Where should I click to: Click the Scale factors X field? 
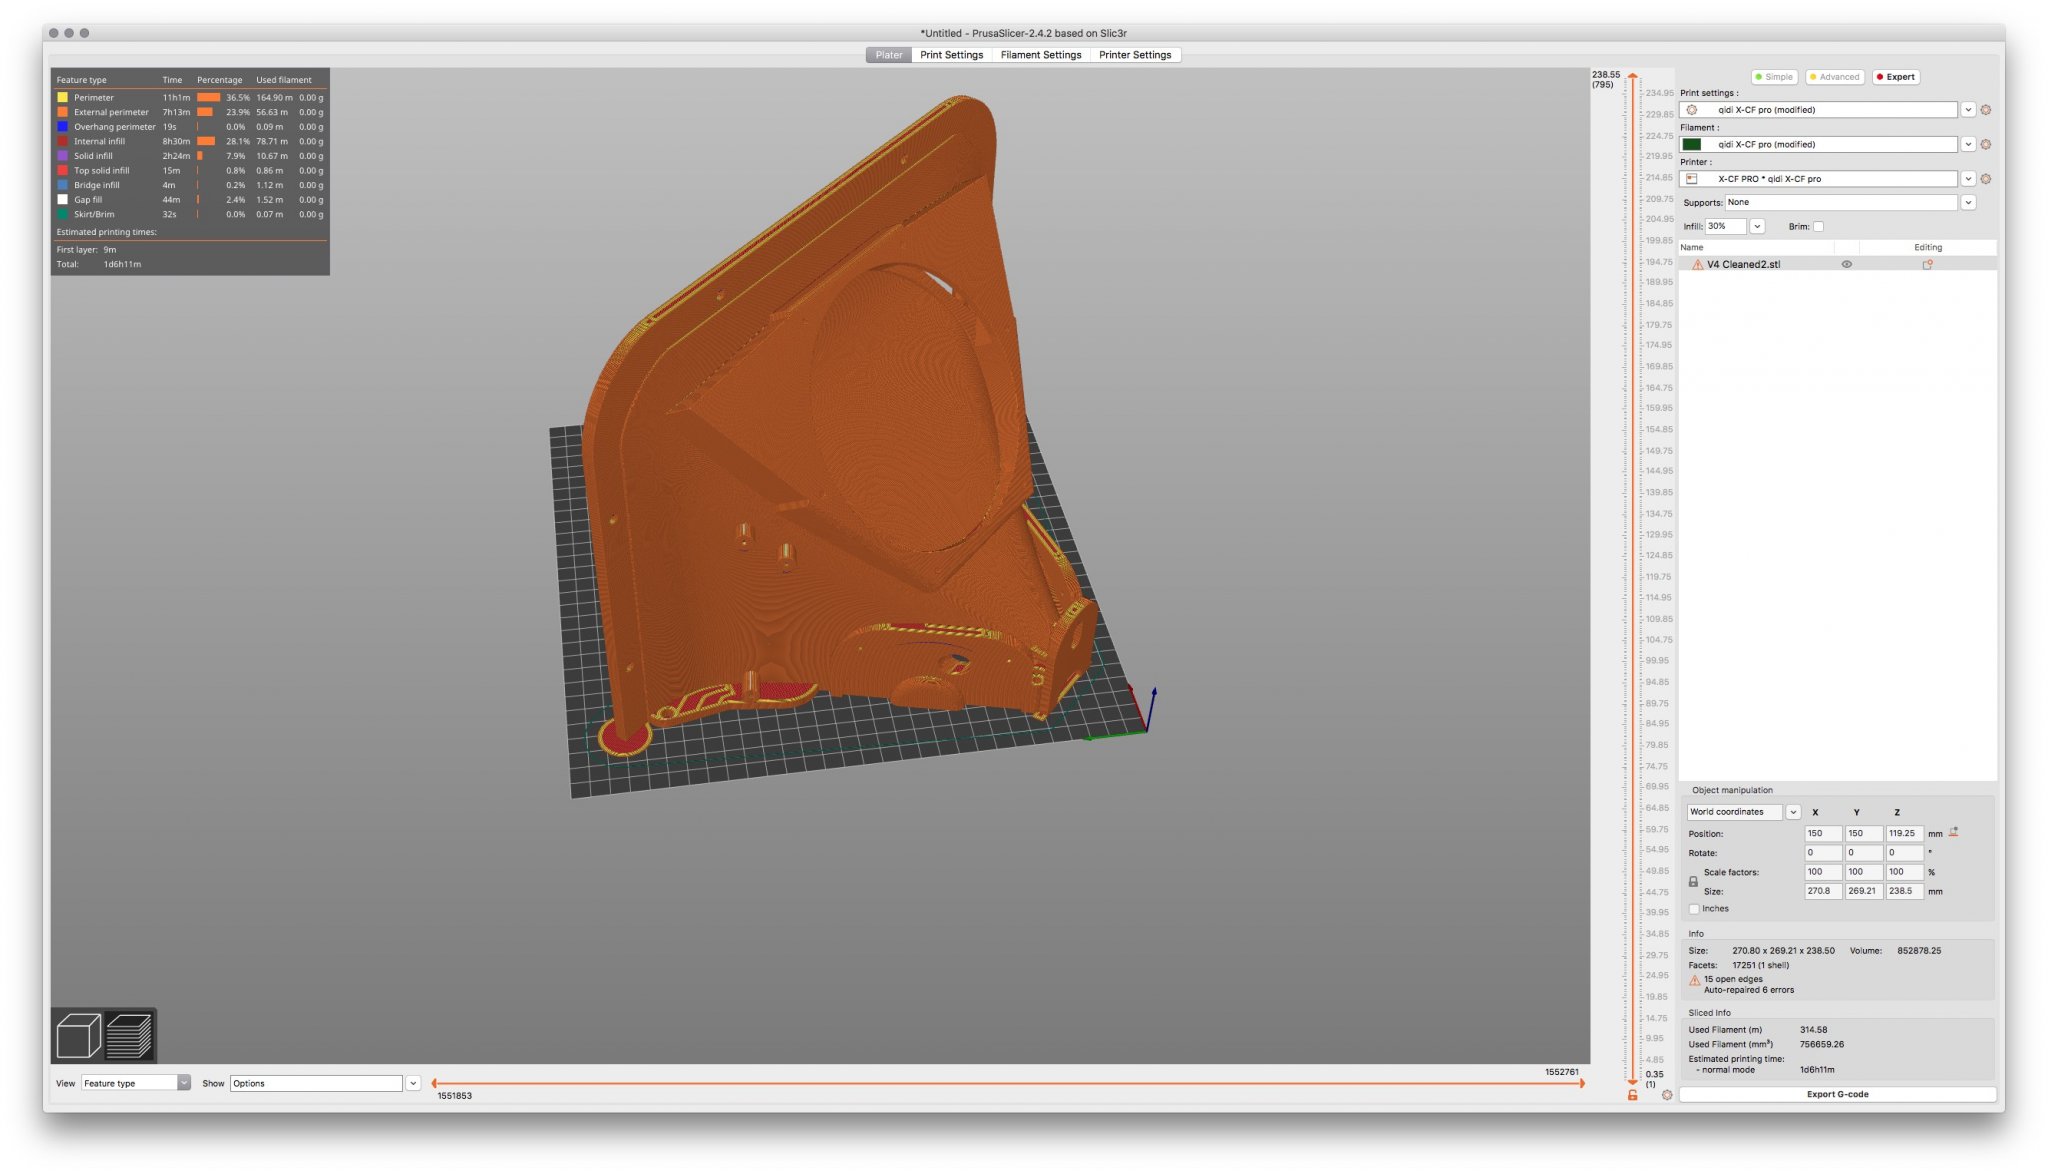click(x=1823, y=872)
